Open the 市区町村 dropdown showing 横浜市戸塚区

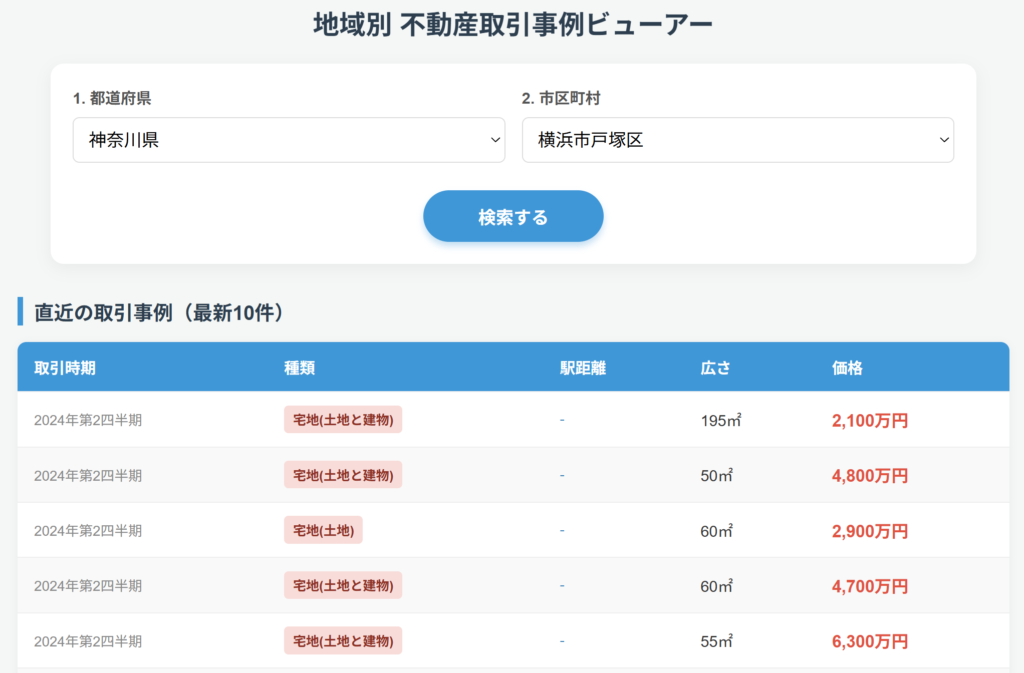pos(737,140)
